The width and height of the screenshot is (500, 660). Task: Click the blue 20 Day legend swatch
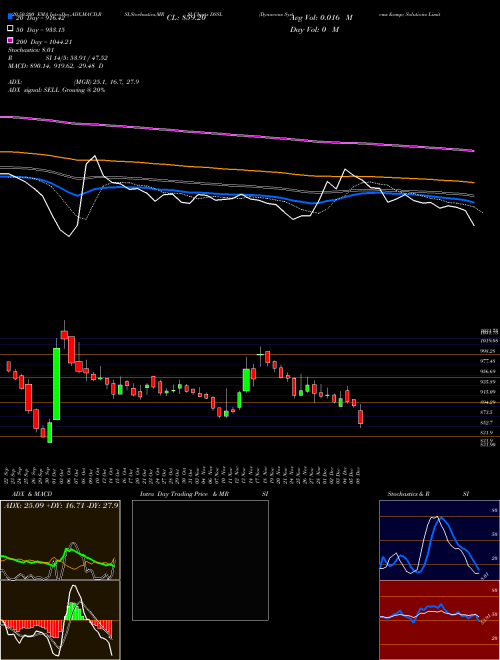[10, 16]
